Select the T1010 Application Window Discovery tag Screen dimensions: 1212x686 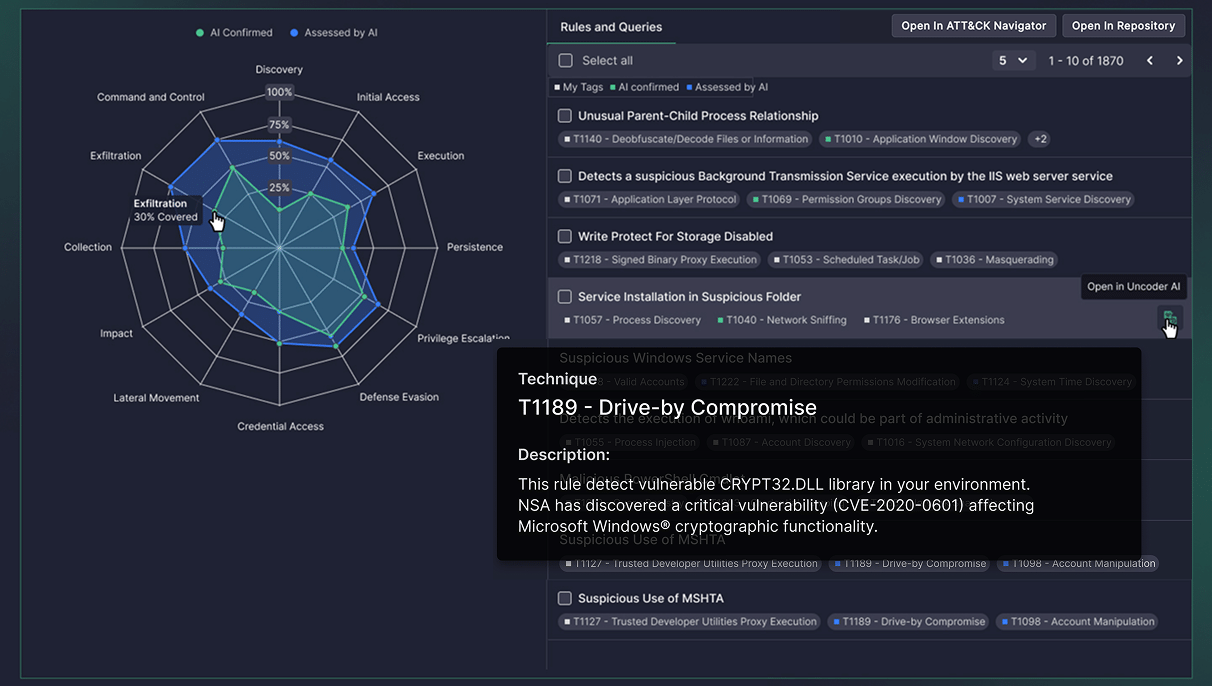(x=921, y=139)
